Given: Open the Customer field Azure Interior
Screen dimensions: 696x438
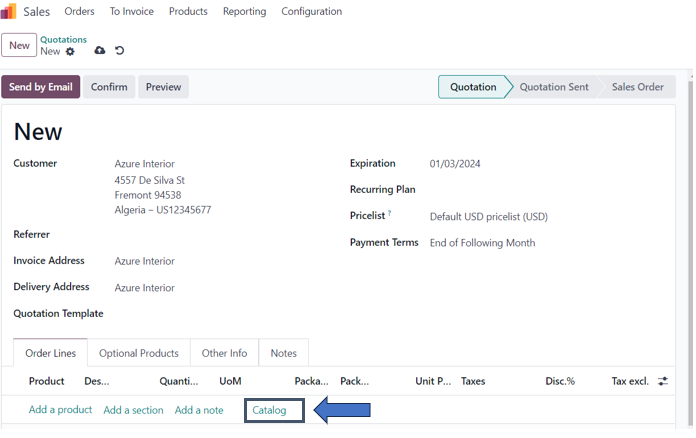Looking at the screenshot, I should tap(145, 164).
